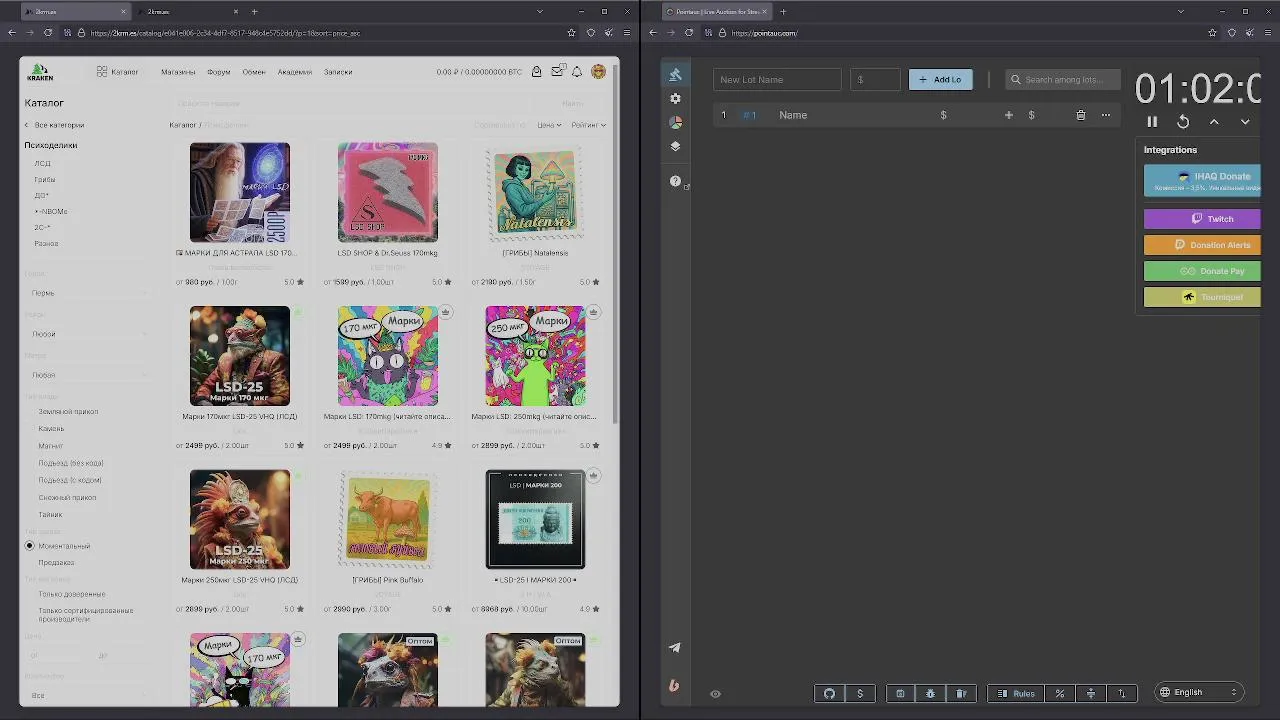Open the user avatar in site header
1280x720 pixels.
pyautogui.click(x=598, y=72)
